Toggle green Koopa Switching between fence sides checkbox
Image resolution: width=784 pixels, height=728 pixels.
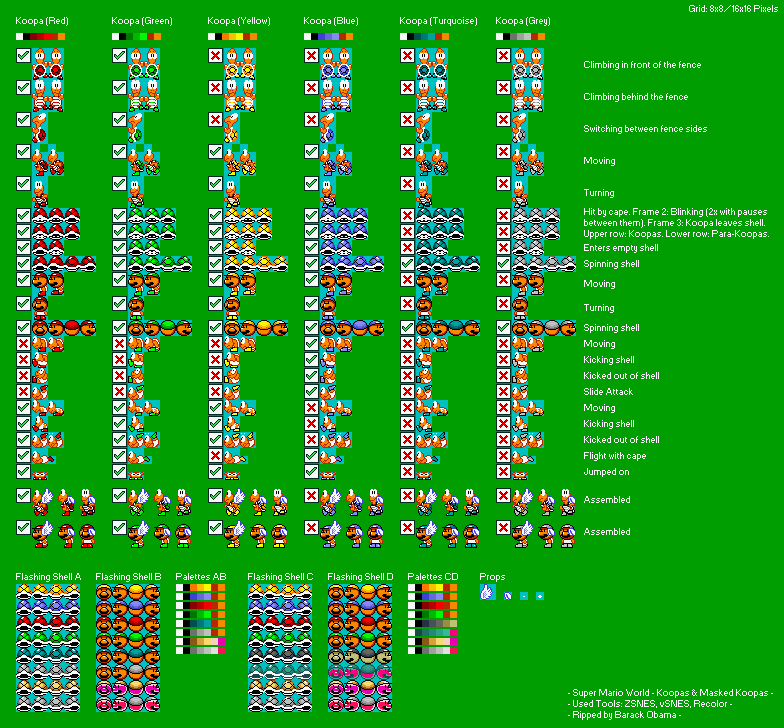click(x=119, y=120)
